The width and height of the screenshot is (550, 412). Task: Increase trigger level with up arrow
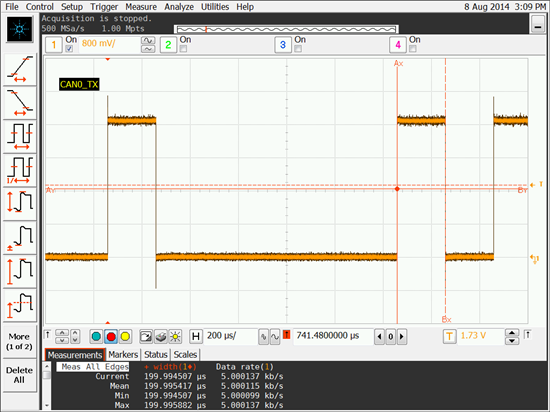pyautogui.click(x=512, y=332)
